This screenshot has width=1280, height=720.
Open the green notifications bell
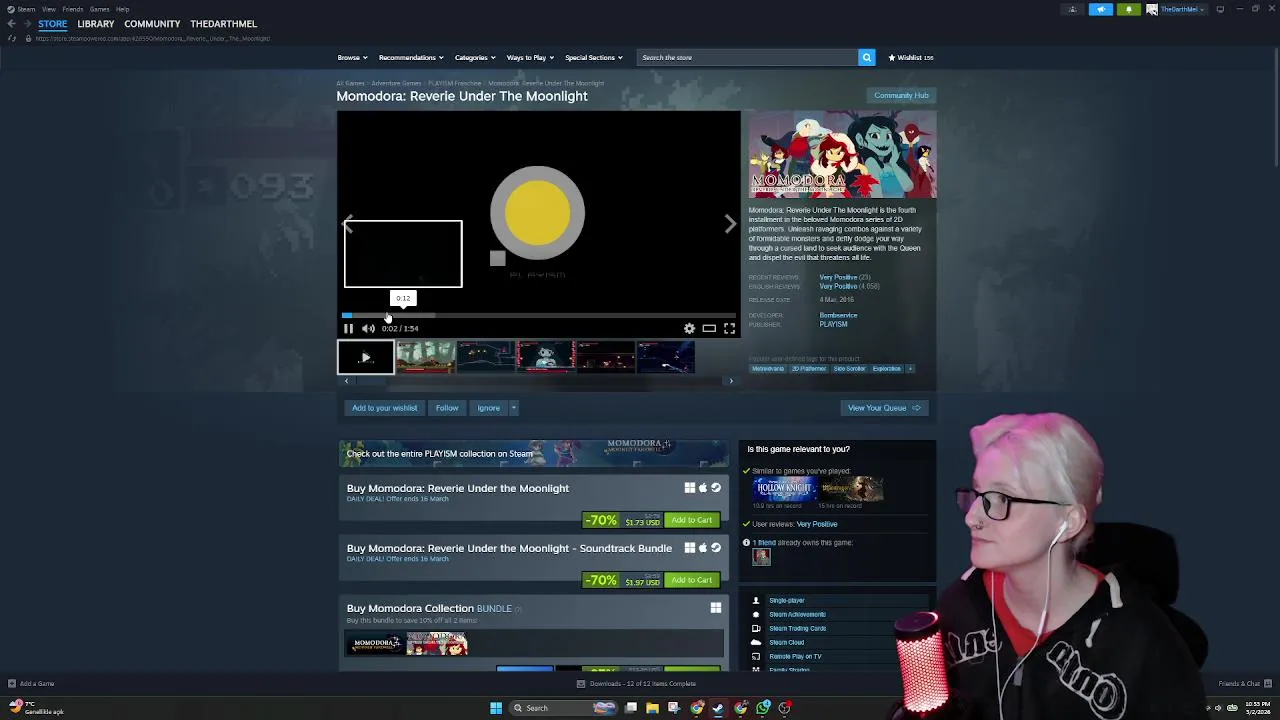(1129, 9)
